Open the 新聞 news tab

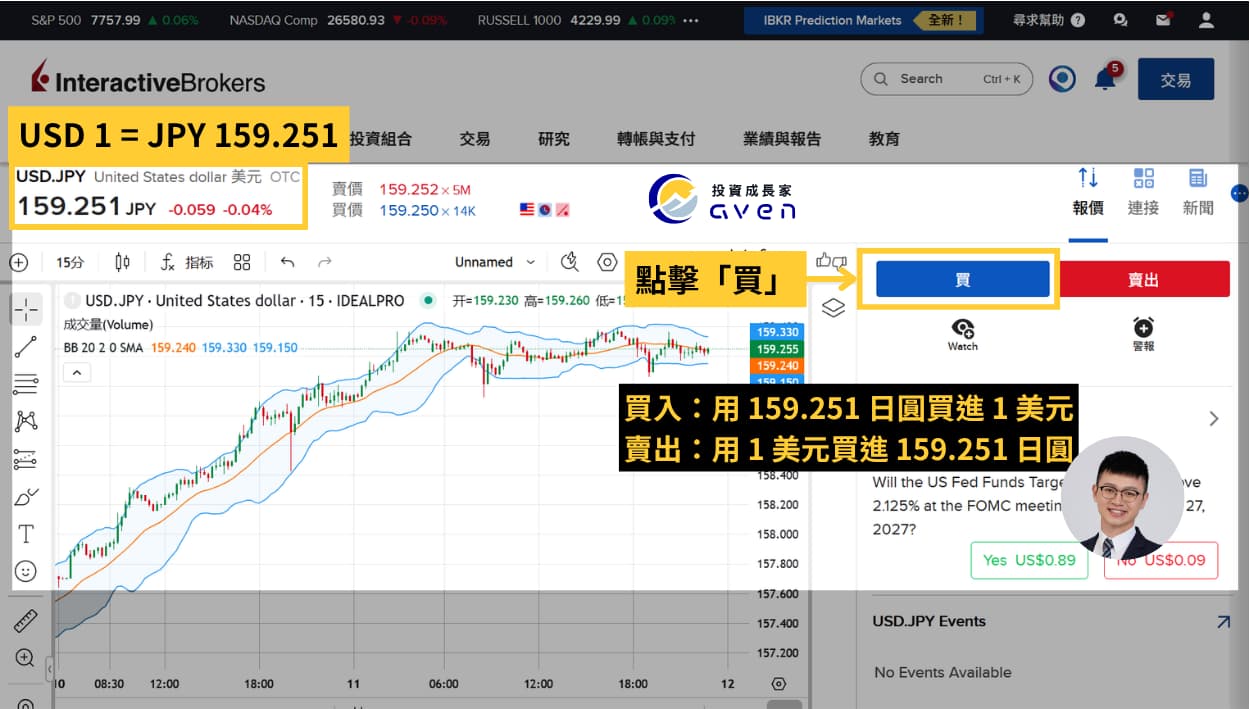pos(1198,192)
